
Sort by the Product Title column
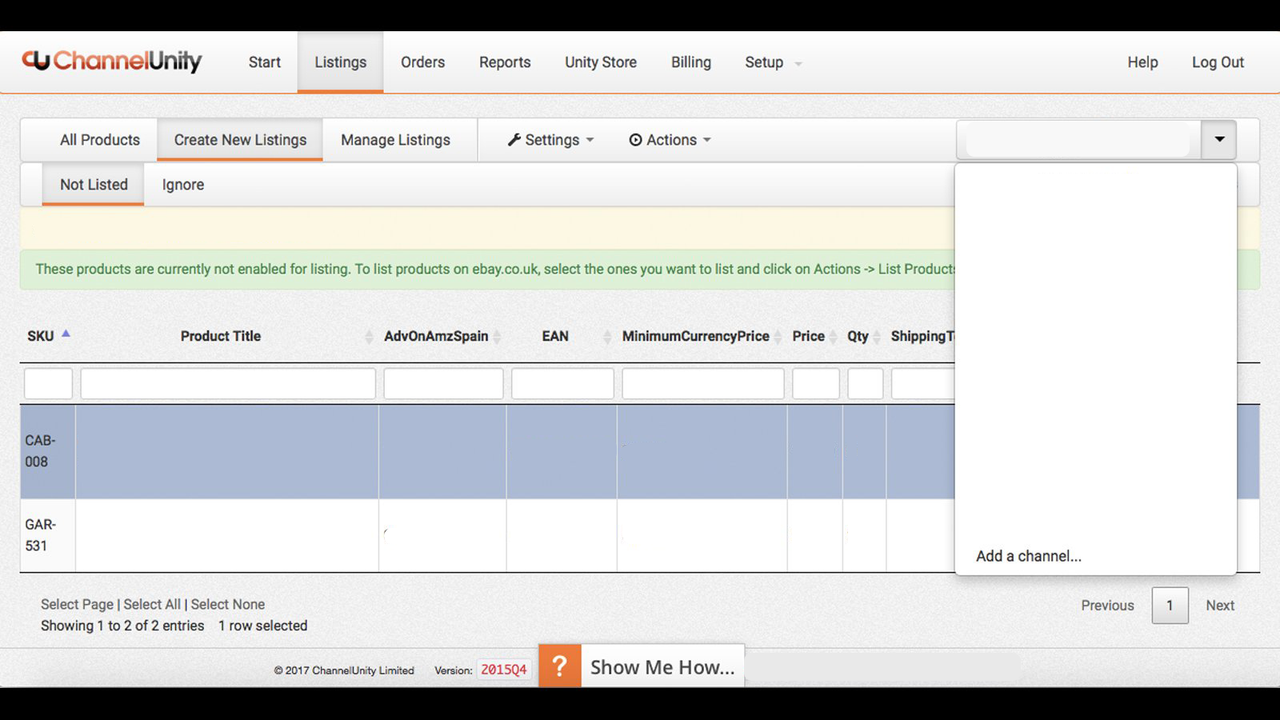click(x=221, y=336)
